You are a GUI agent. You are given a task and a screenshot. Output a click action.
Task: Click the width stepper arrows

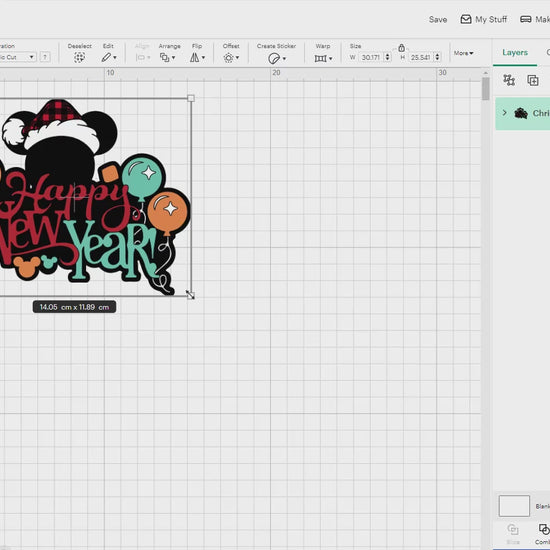pos(388,57)
